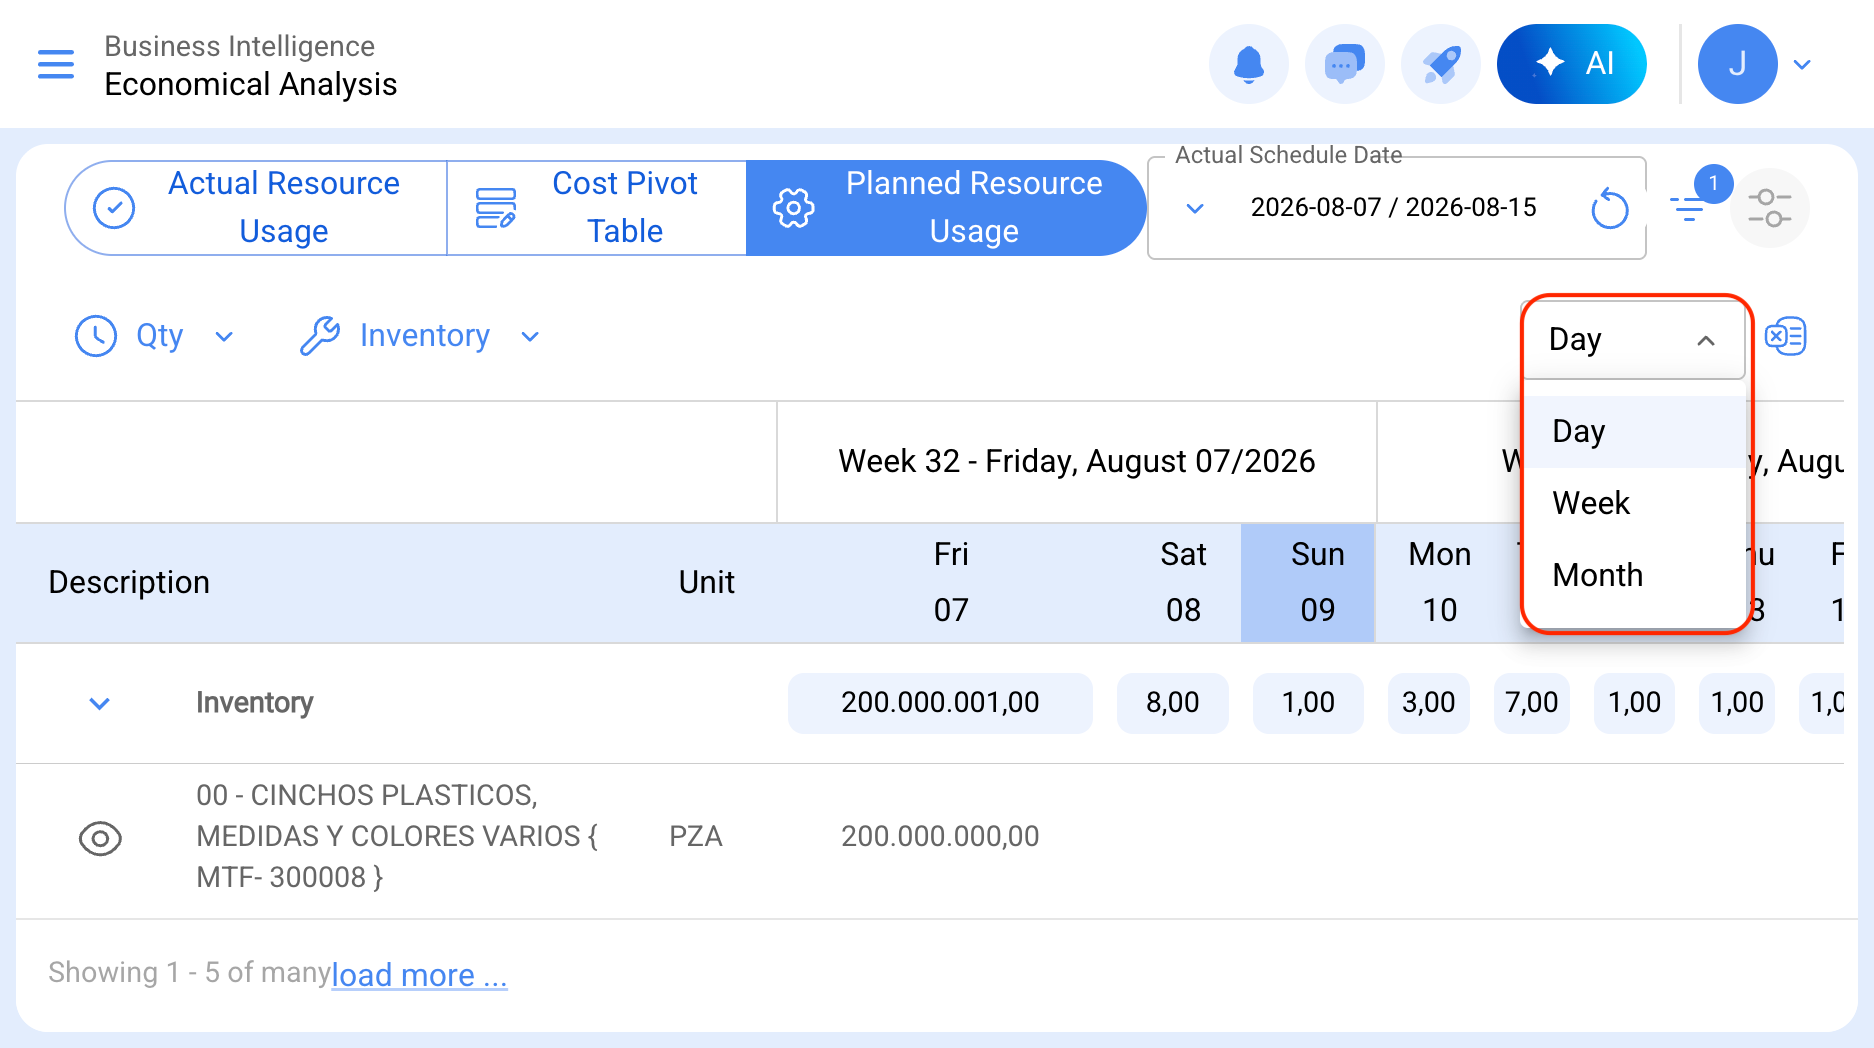Expand the user account chevron

[1802, 65]
